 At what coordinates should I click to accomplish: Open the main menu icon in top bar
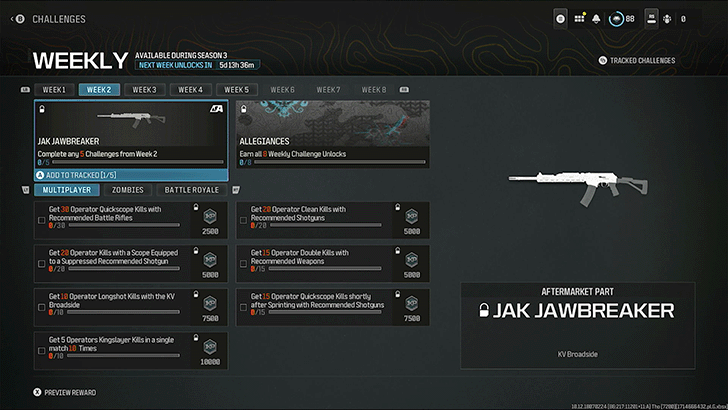560,19
